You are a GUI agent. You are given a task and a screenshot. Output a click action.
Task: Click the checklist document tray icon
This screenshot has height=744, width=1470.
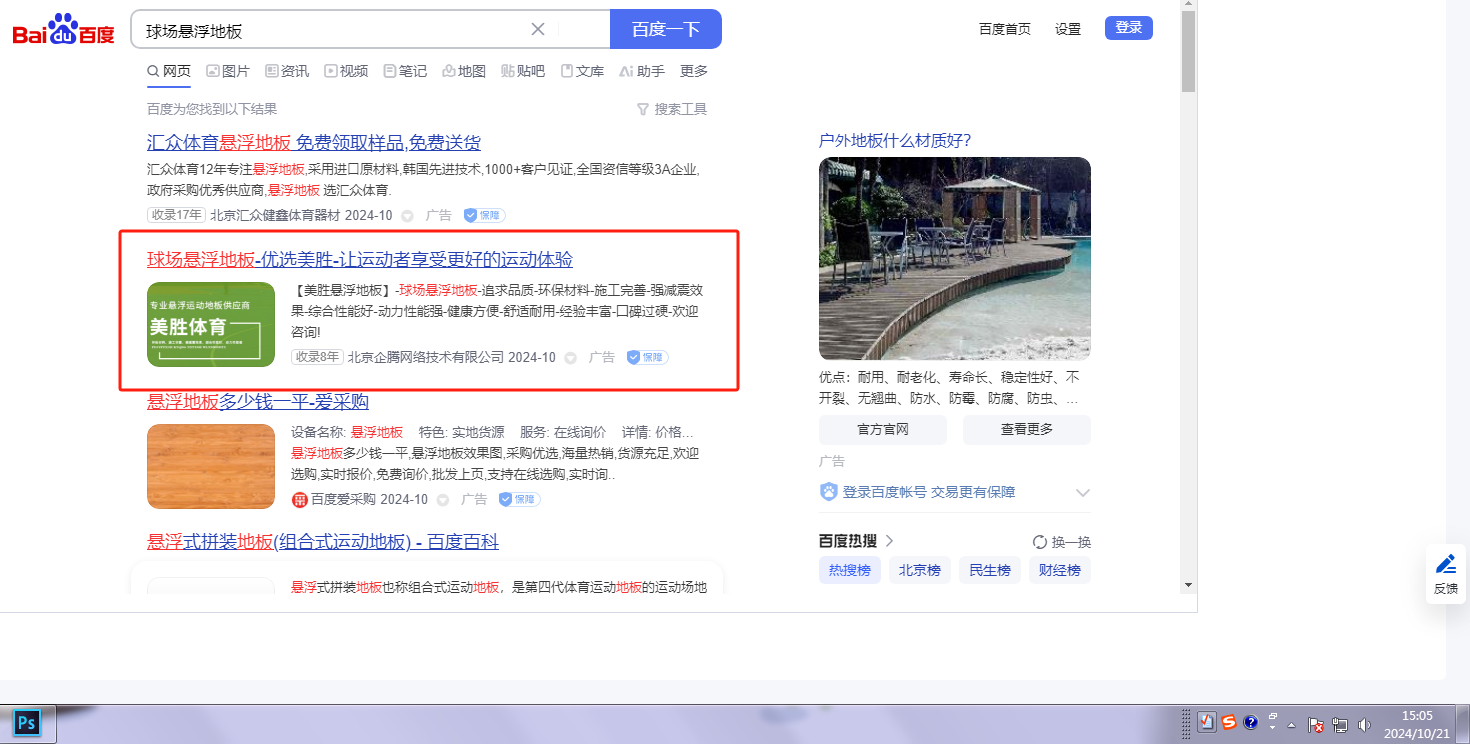coord(1207,722)
